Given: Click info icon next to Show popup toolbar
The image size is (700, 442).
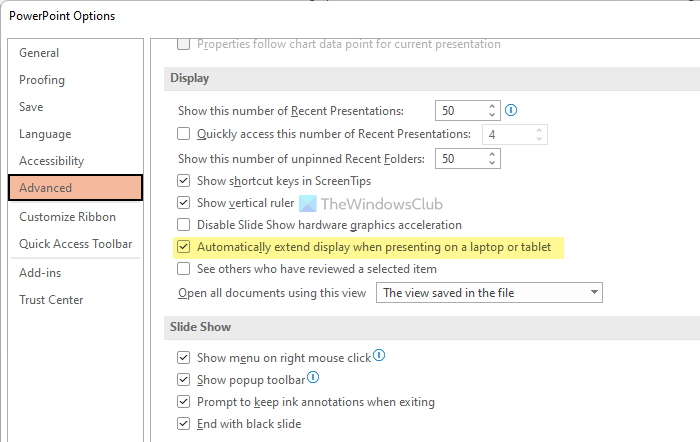Looking at the screenshot, I should click(314, 378).
